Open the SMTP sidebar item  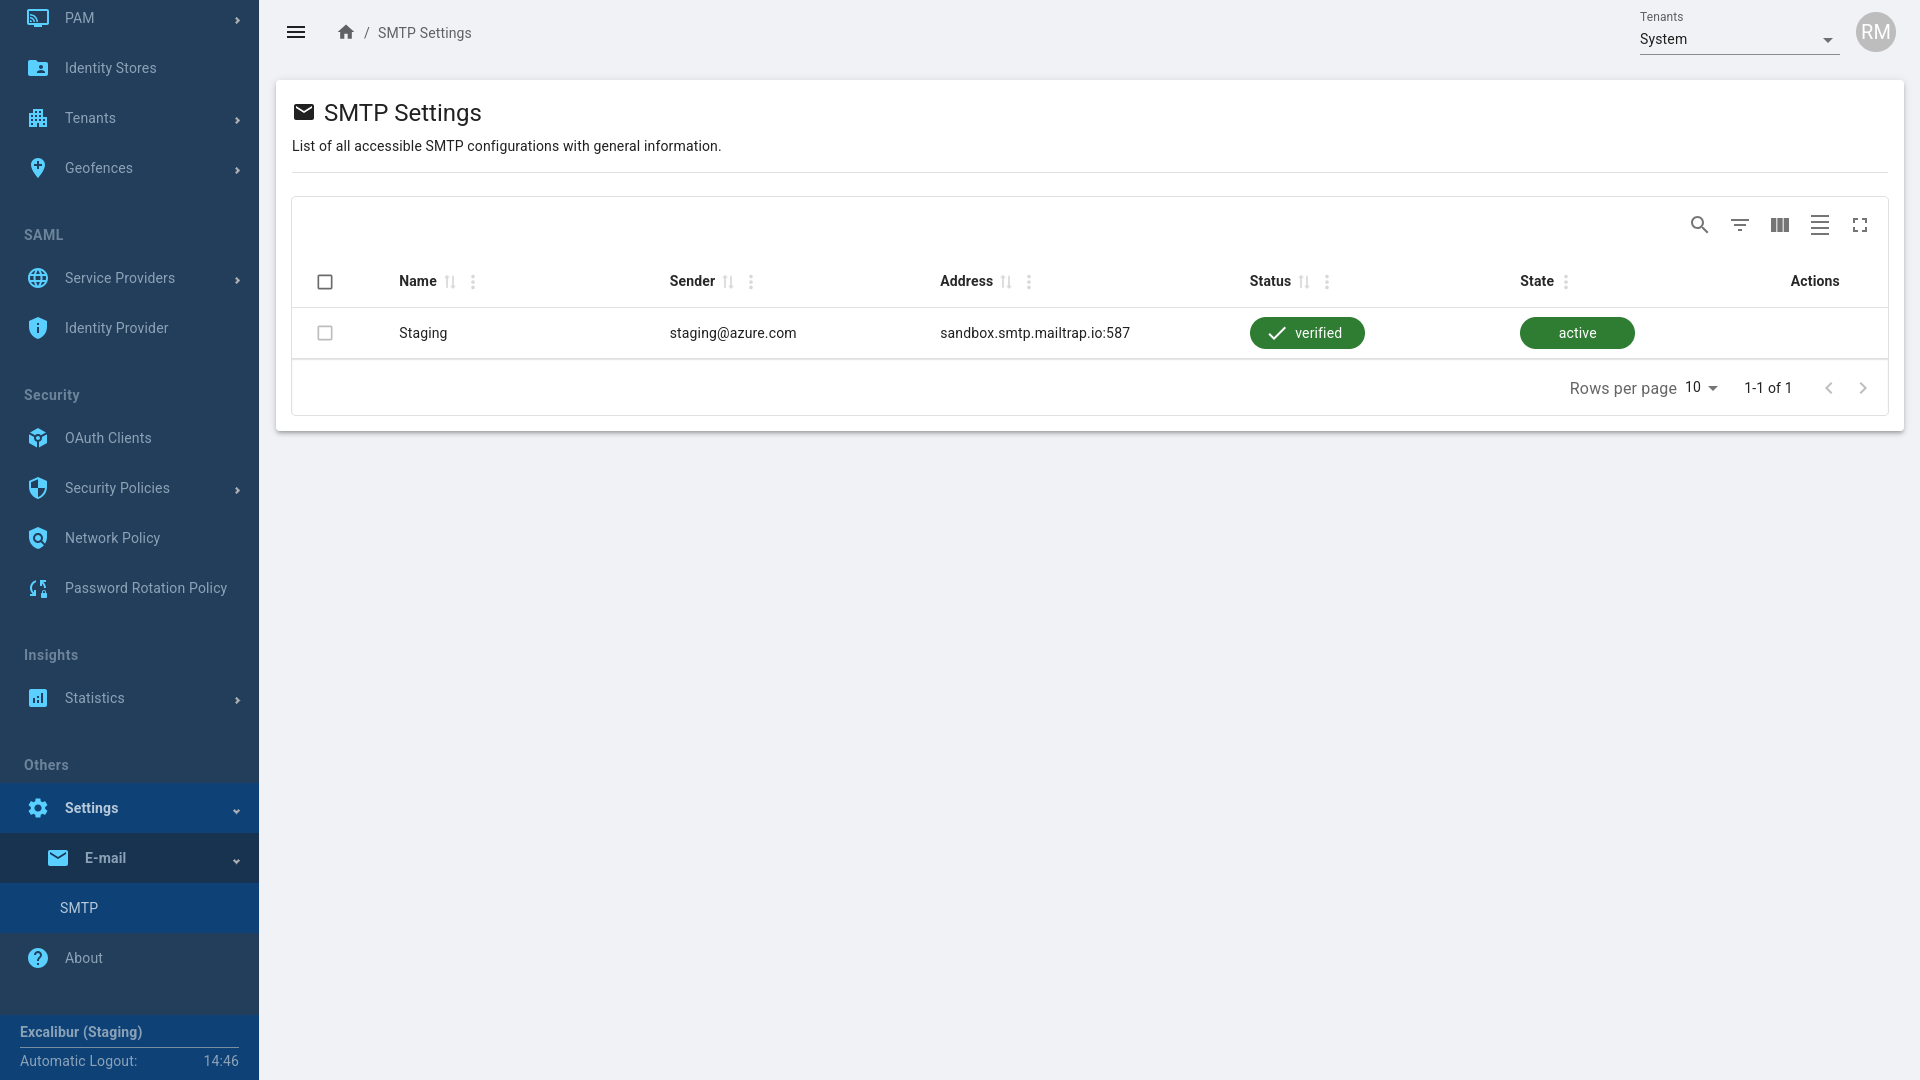coord(79,908)
